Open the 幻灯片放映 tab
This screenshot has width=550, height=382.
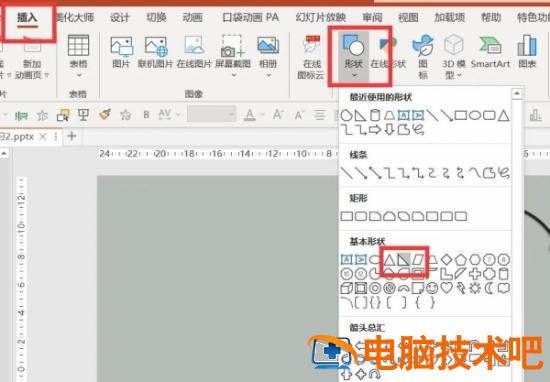[x=321, y=17]
